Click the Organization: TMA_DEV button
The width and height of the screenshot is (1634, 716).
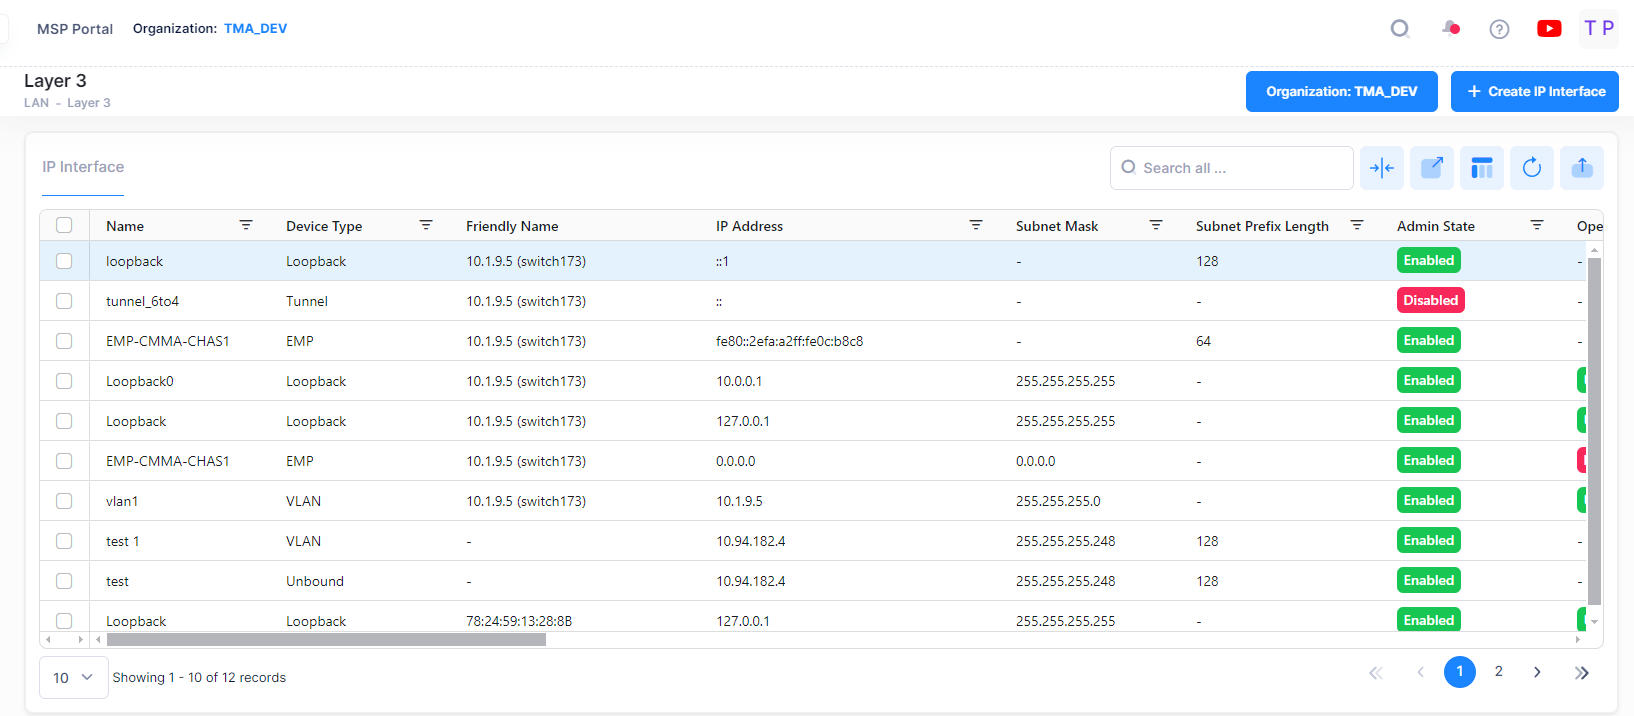pyautogui.click(x=1341, y=92)
